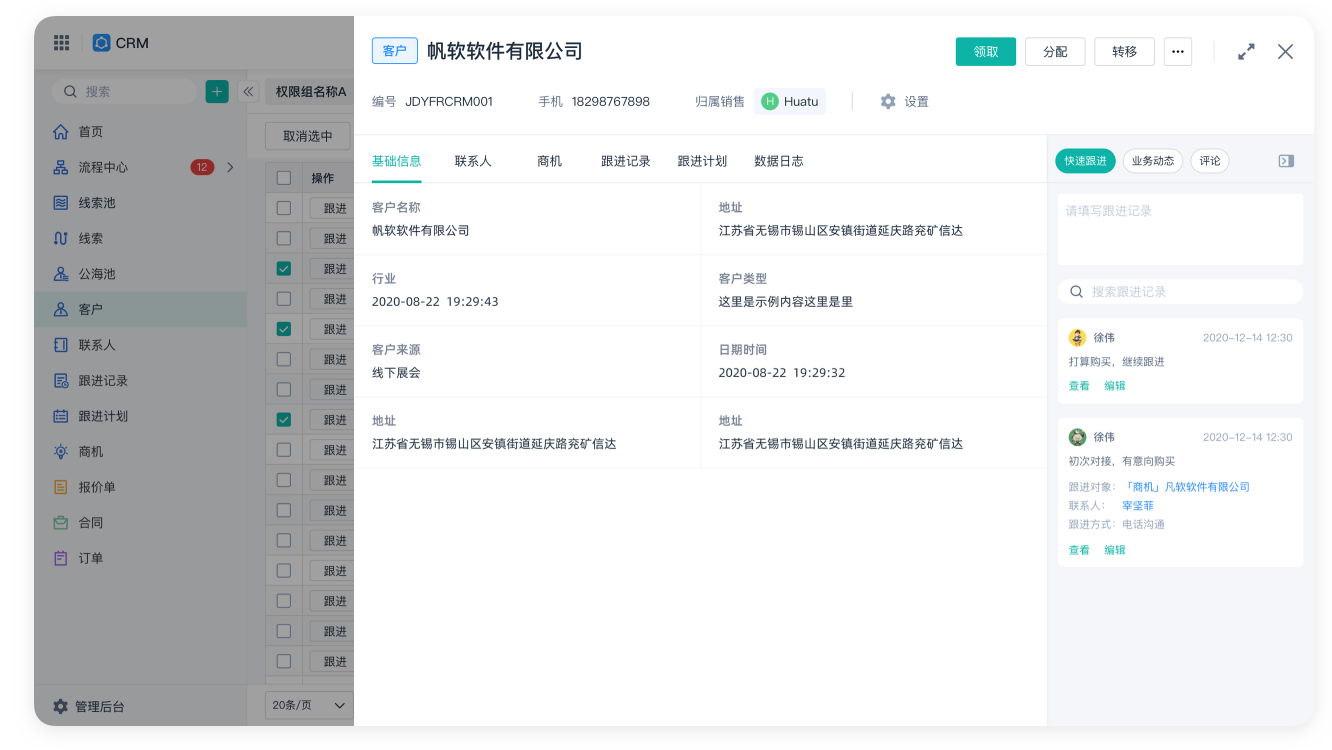Click the 权限组名称A tab label
Screen dimensions: 1332x750
click(x=311, y=92)
